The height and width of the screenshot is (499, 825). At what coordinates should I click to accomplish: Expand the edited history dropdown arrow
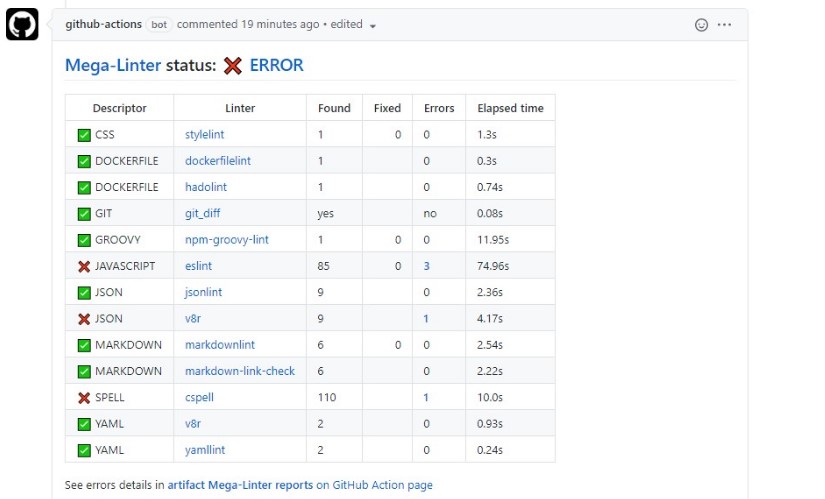[373, 26]
